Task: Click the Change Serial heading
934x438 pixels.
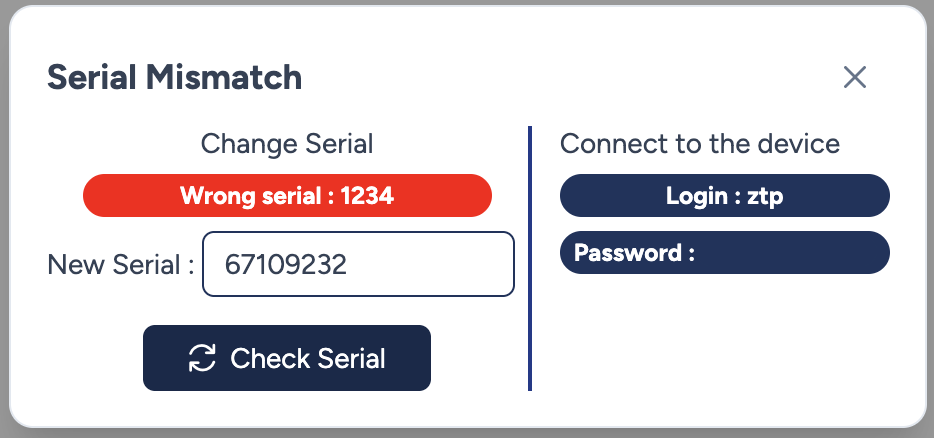Action: point(287,144)
